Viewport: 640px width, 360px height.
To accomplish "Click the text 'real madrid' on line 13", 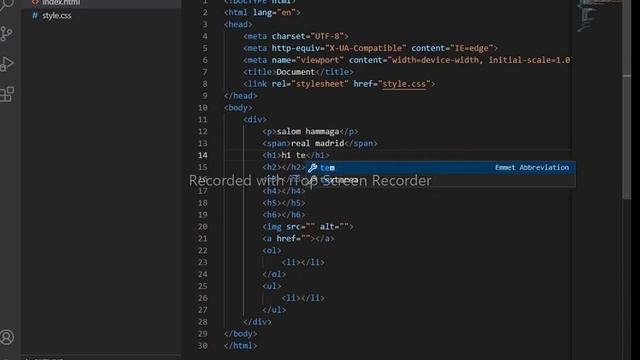I will 318,143.
